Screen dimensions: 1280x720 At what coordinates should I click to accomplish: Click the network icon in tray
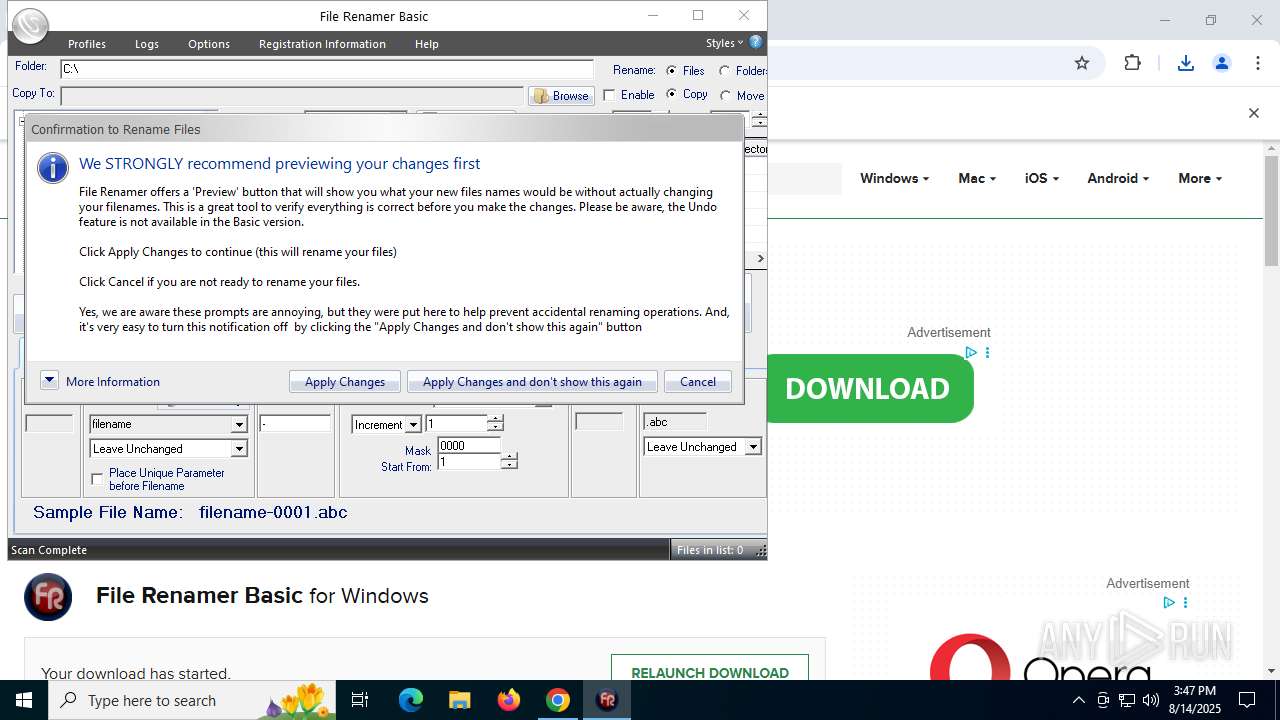(1127, 700)
